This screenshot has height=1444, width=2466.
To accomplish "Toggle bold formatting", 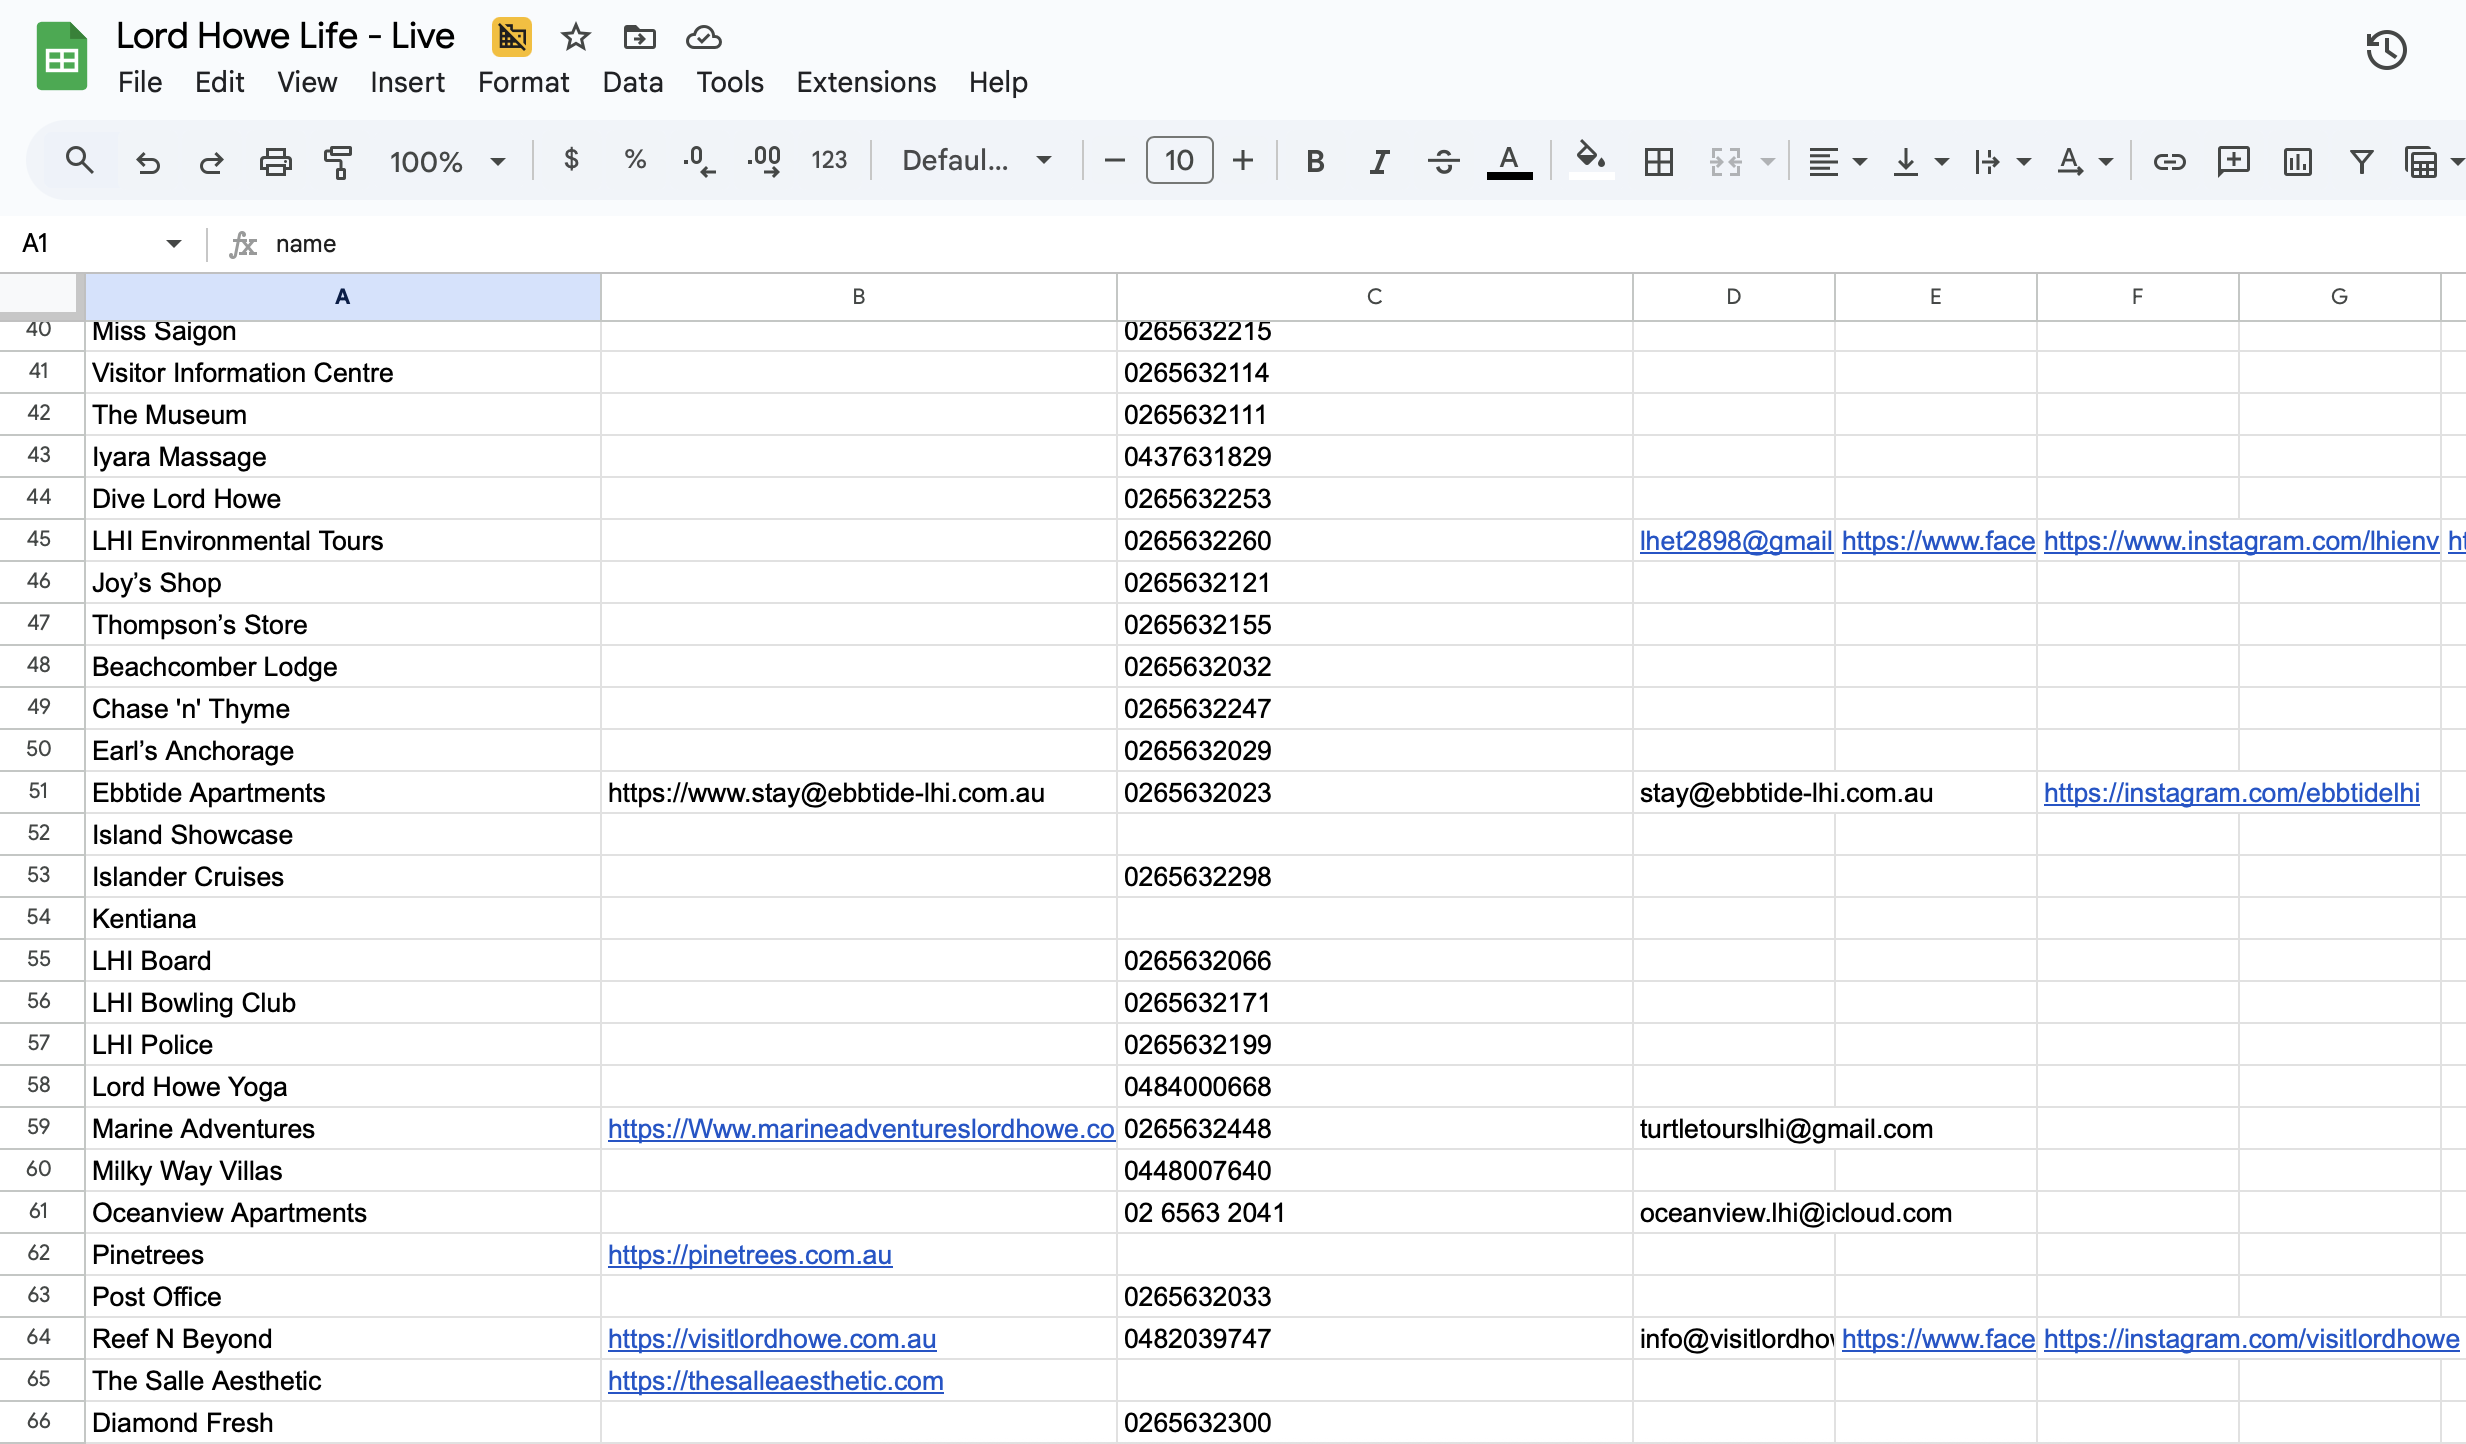I will point(1315,161).
